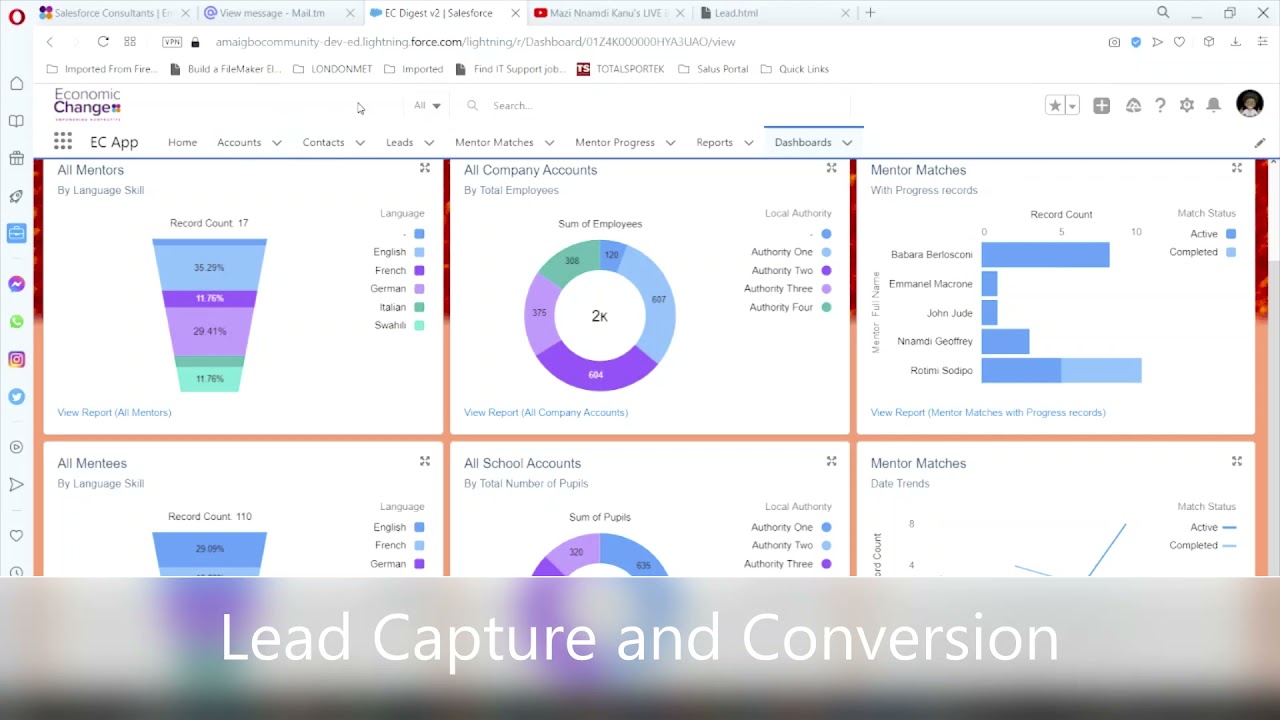Expand the Dashboards tab dropdown chevron

[847, 143]
